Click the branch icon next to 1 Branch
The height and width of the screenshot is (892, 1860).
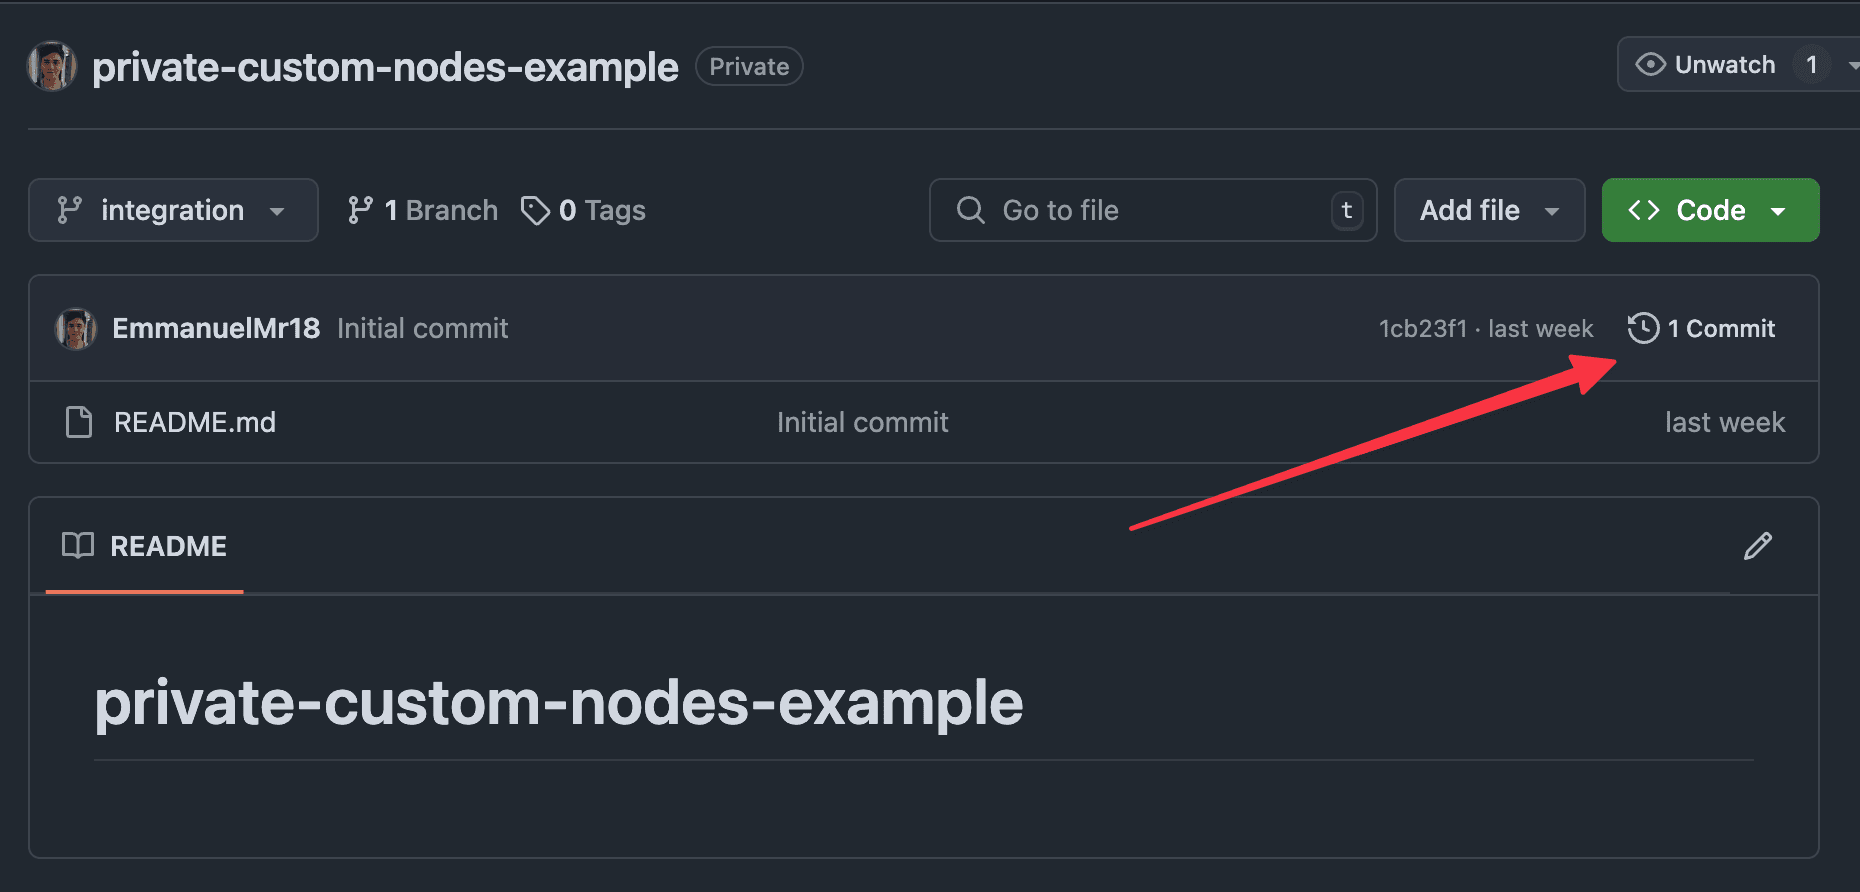(x=360, y=210)
